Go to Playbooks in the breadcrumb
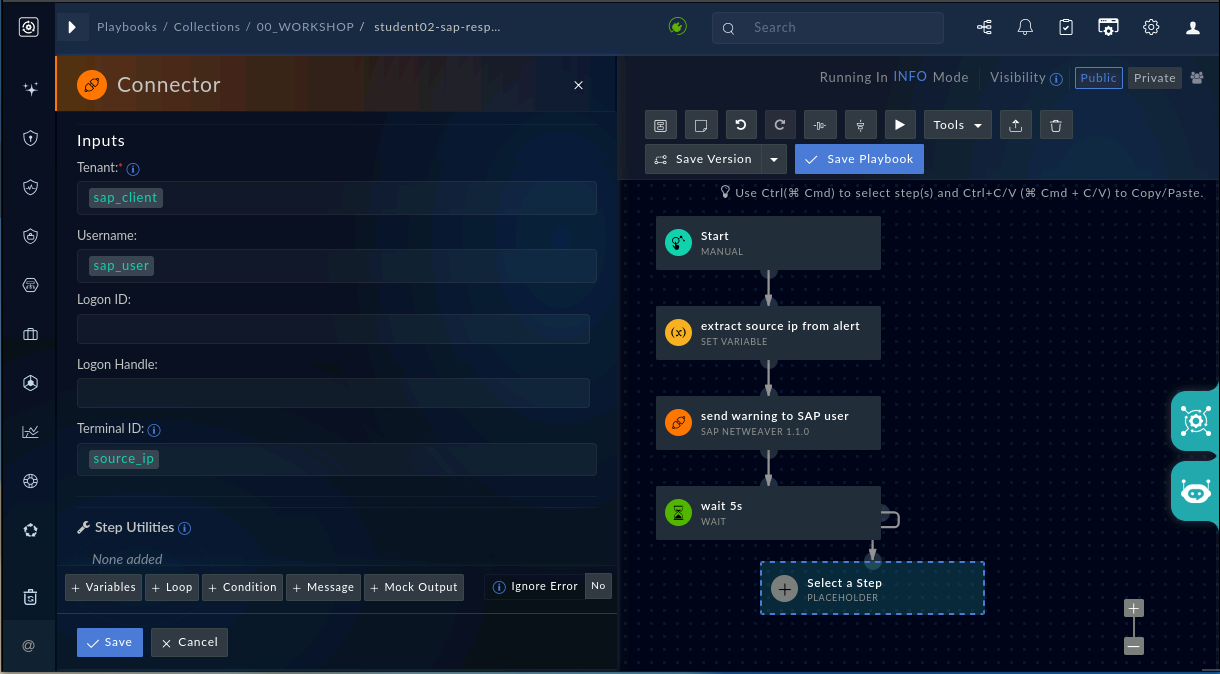This screenshot has width=1220, height=674. [127, 27]
